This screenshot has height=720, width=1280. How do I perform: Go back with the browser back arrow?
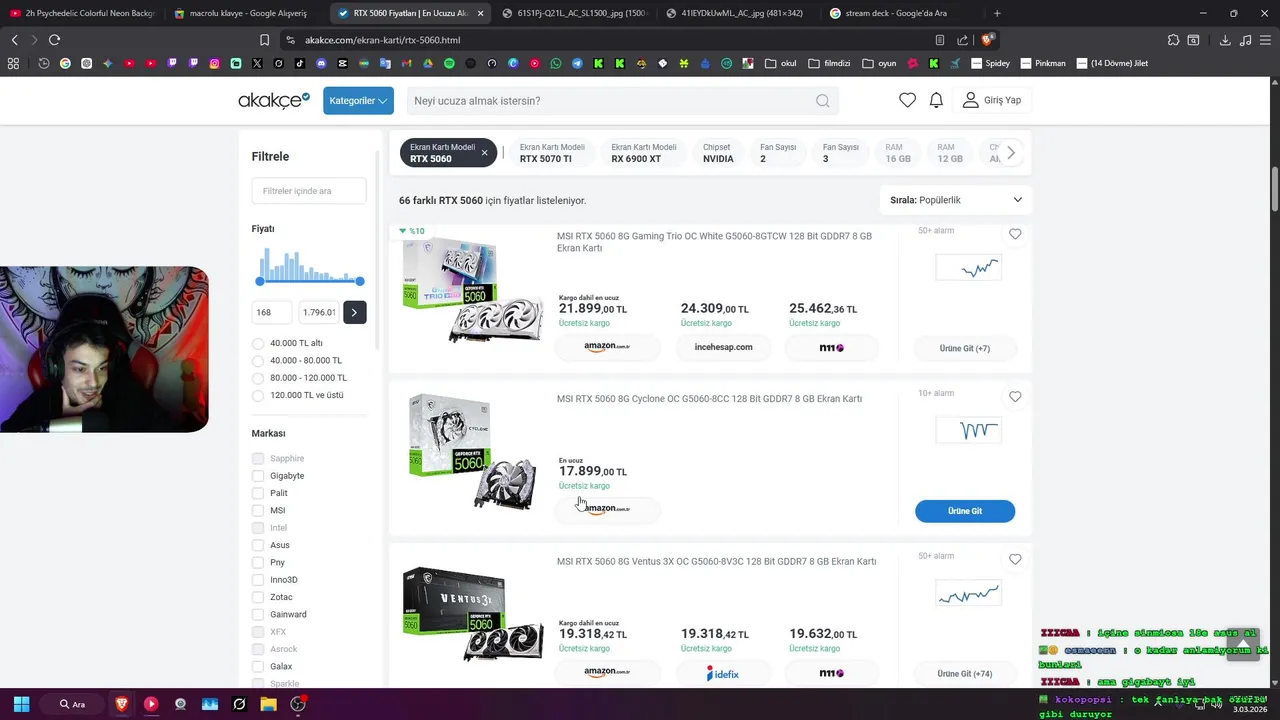tap(14, 40)
